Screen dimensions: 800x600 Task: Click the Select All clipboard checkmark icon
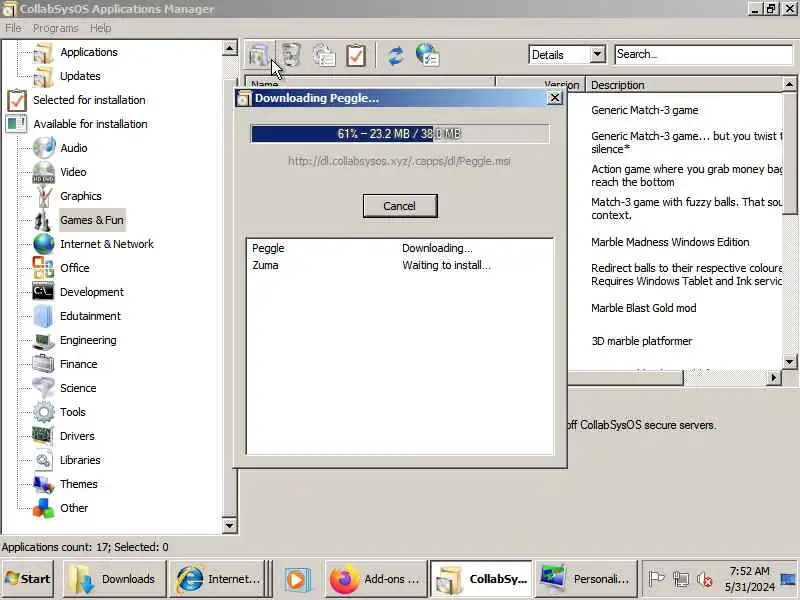[356, 55]
